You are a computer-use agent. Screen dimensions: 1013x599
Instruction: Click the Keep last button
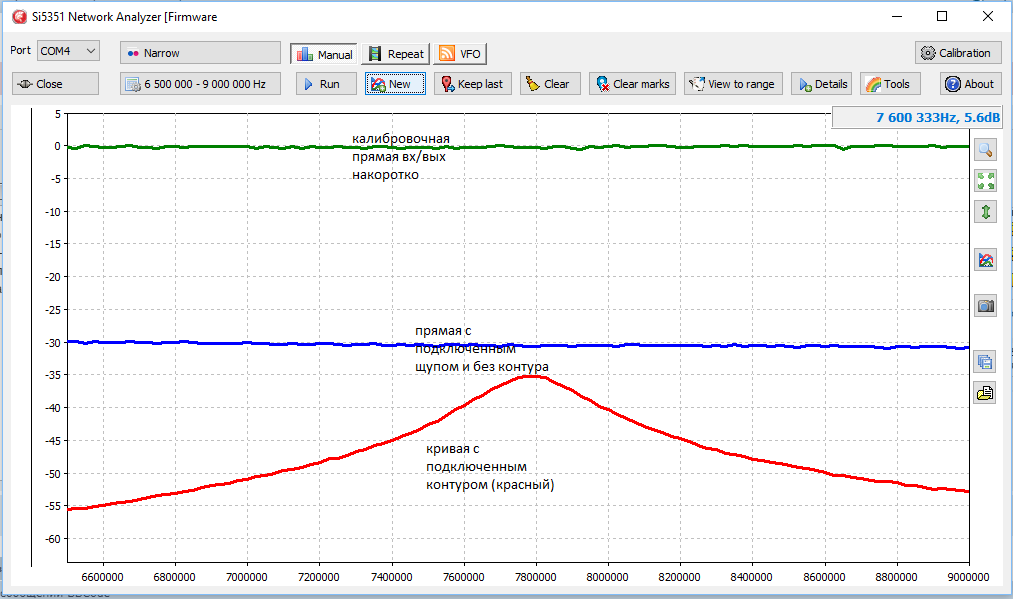473,84
